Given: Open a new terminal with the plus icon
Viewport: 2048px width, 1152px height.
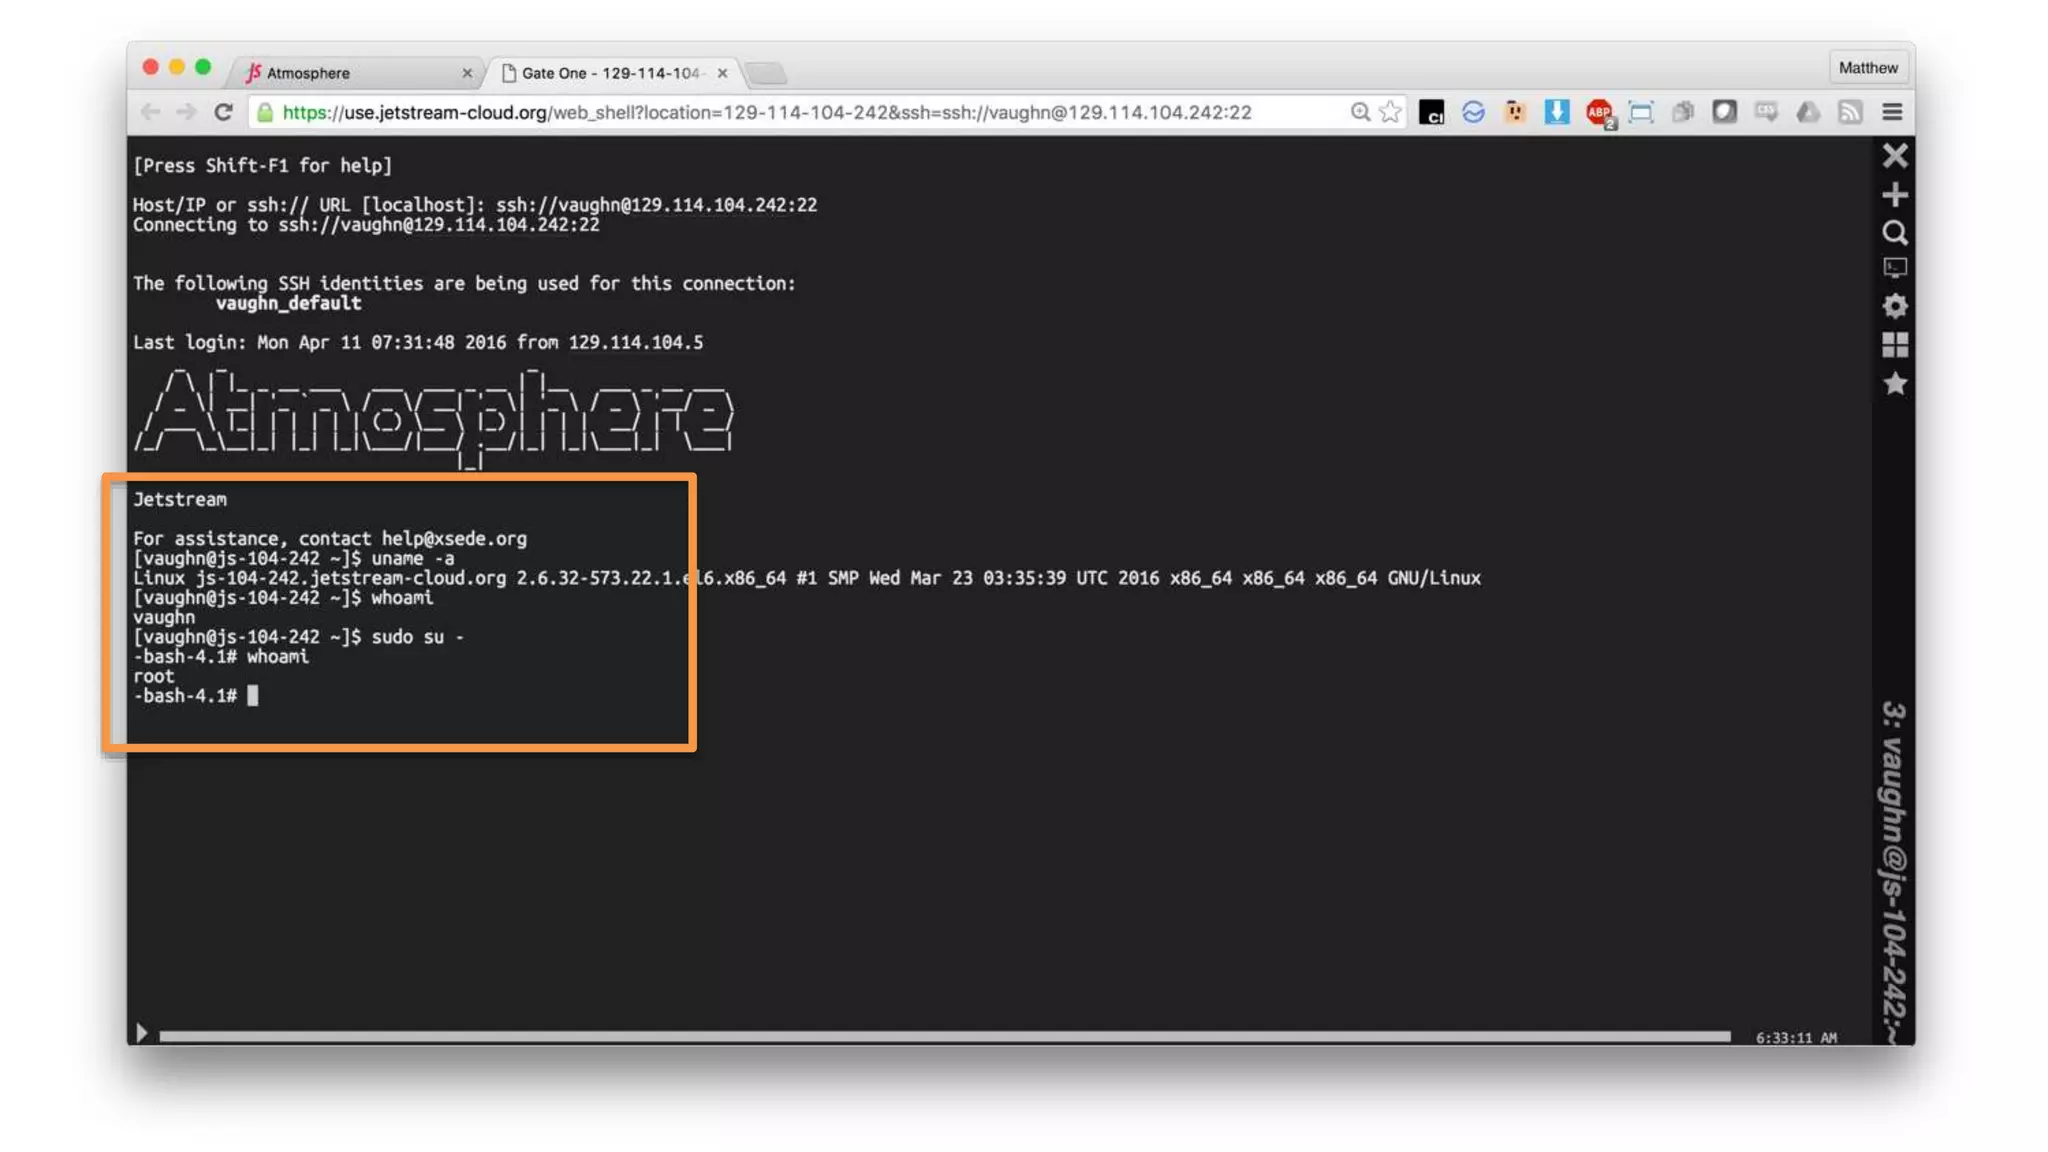Looking at the screenshot, I should click(1894, 194).
